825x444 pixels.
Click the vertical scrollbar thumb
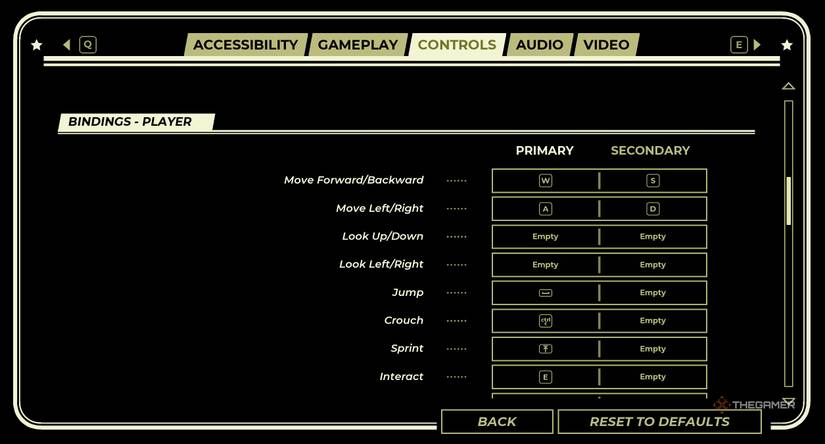(x=788, y=200)
